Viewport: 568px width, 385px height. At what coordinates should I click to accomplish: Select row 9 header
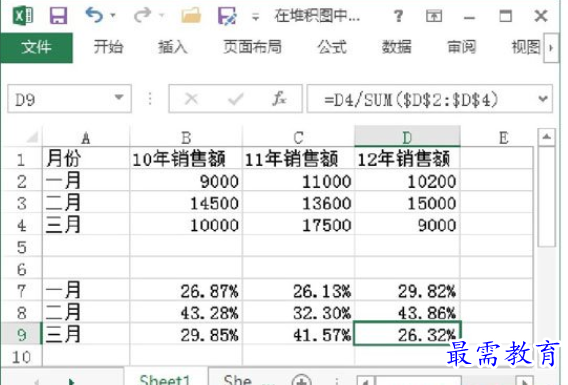pos(21,335)
